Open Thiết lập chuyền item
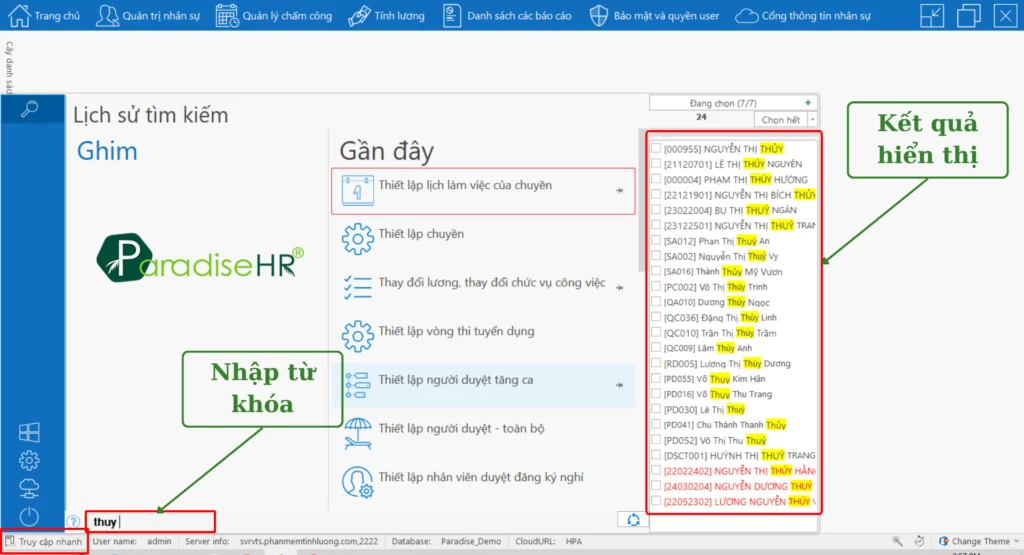The image size is (1024, 555). (483, 239)
